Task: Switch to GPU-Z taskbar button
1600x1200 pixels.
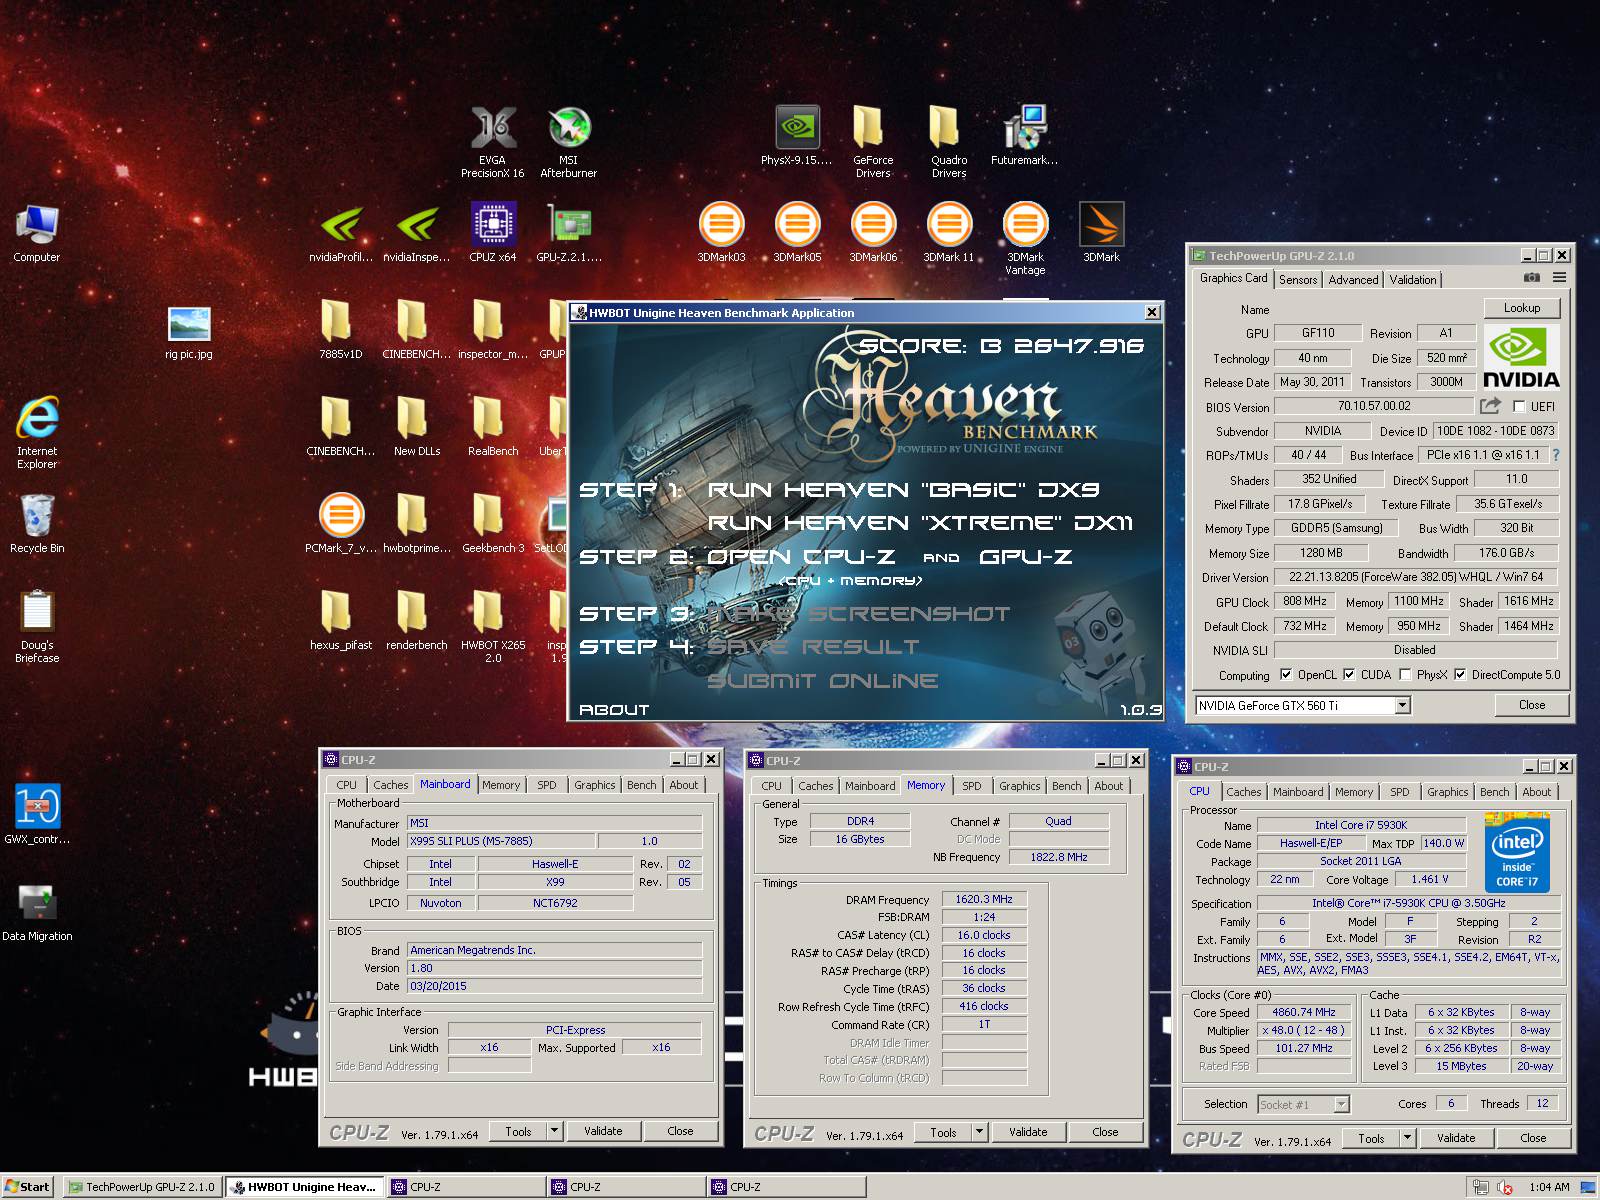Action: (141, 1187)
